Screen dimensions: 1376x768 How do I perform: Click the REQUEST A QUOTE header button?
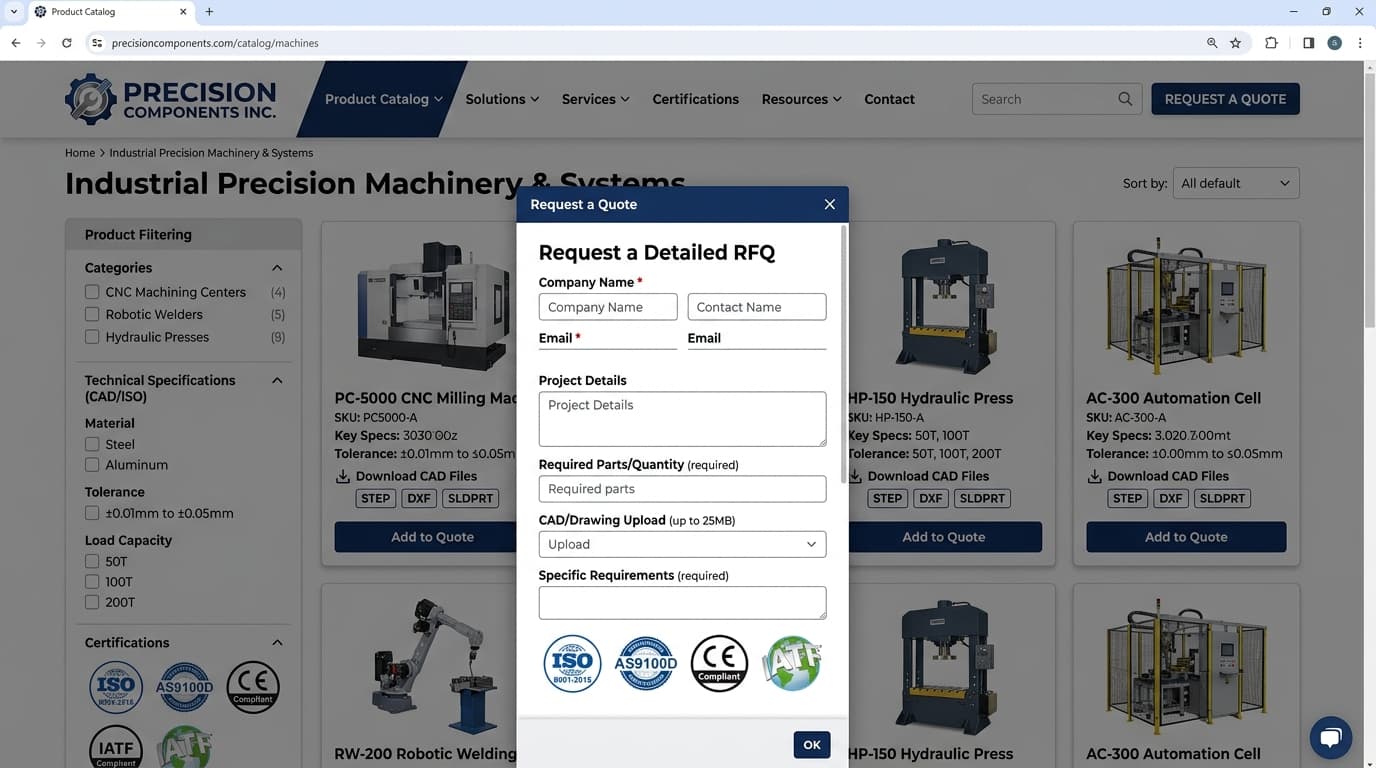click(1225, 99)
